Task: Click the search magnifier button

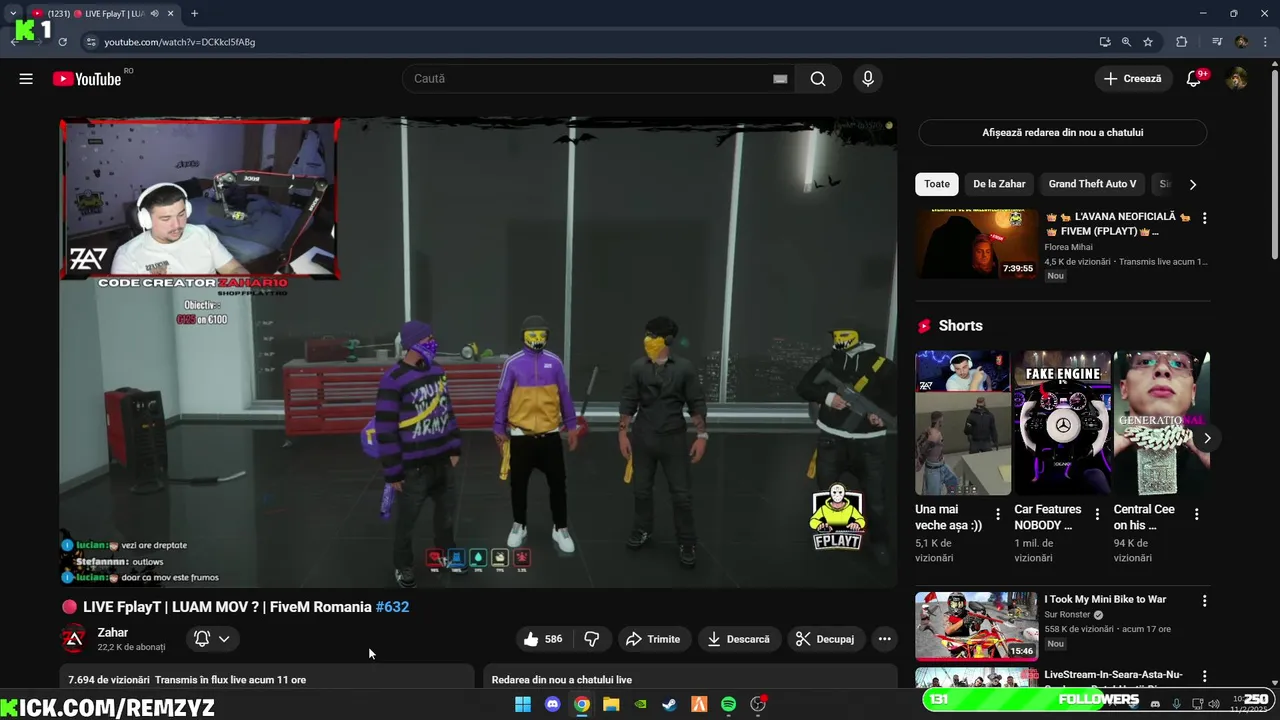Action: point(818,79)
